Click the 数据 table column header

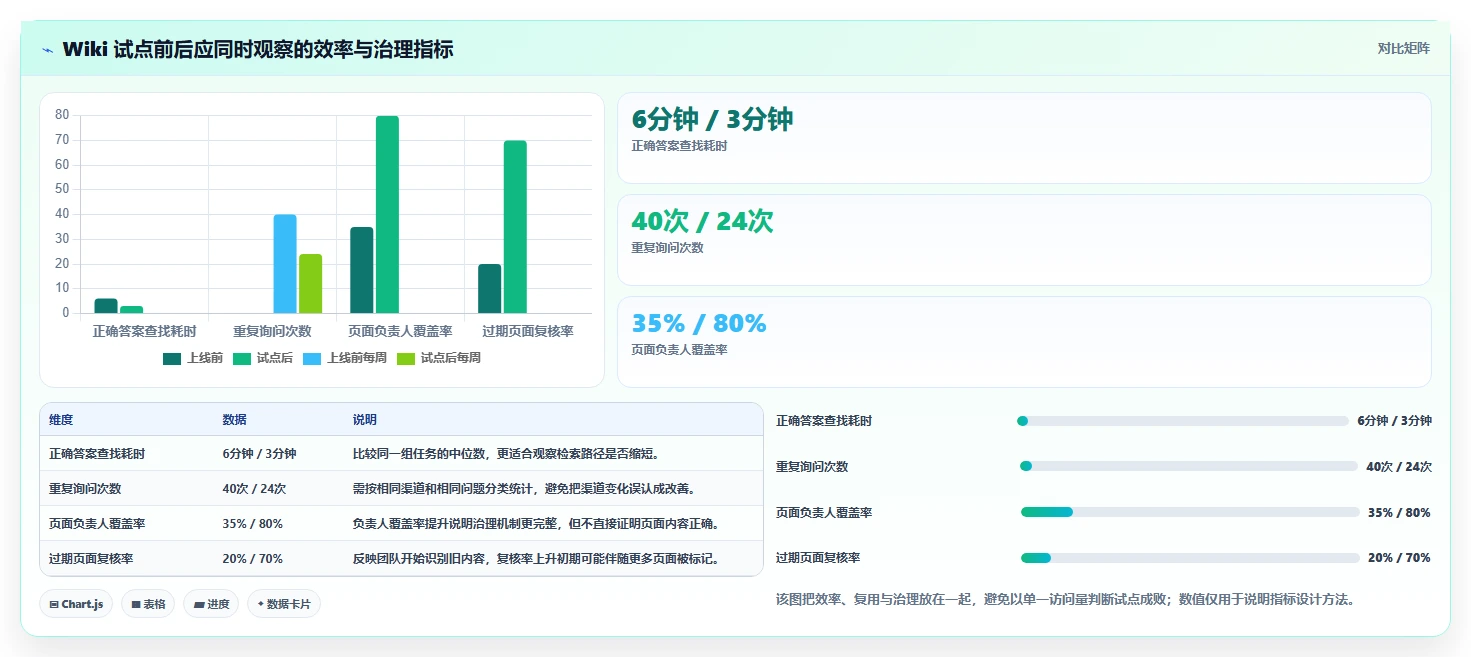pos(234,420)
